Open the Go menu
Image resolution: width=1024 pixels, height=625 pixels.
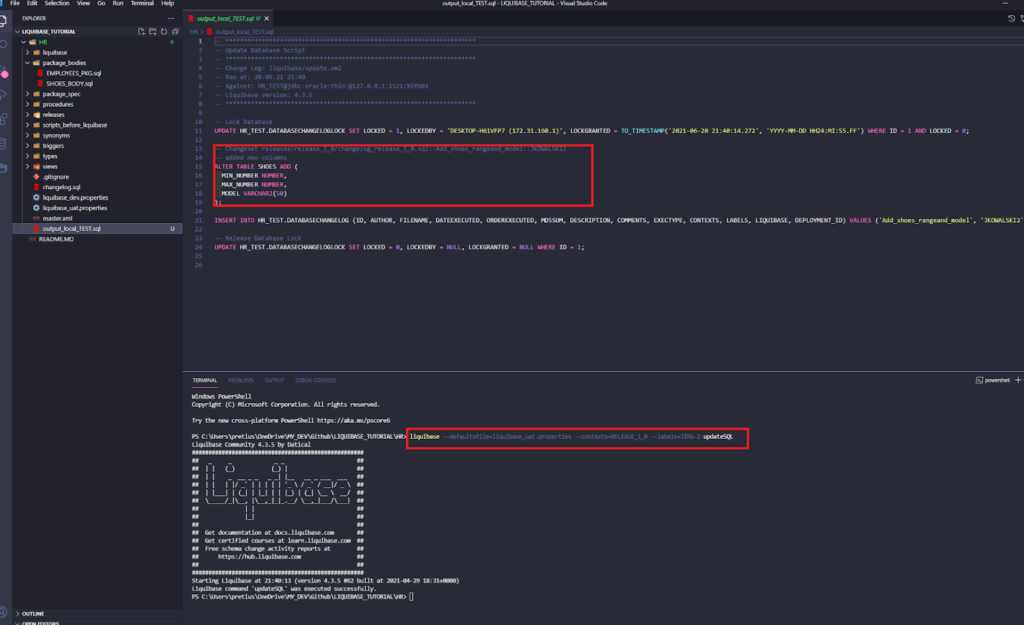click(x=101, y=3)
